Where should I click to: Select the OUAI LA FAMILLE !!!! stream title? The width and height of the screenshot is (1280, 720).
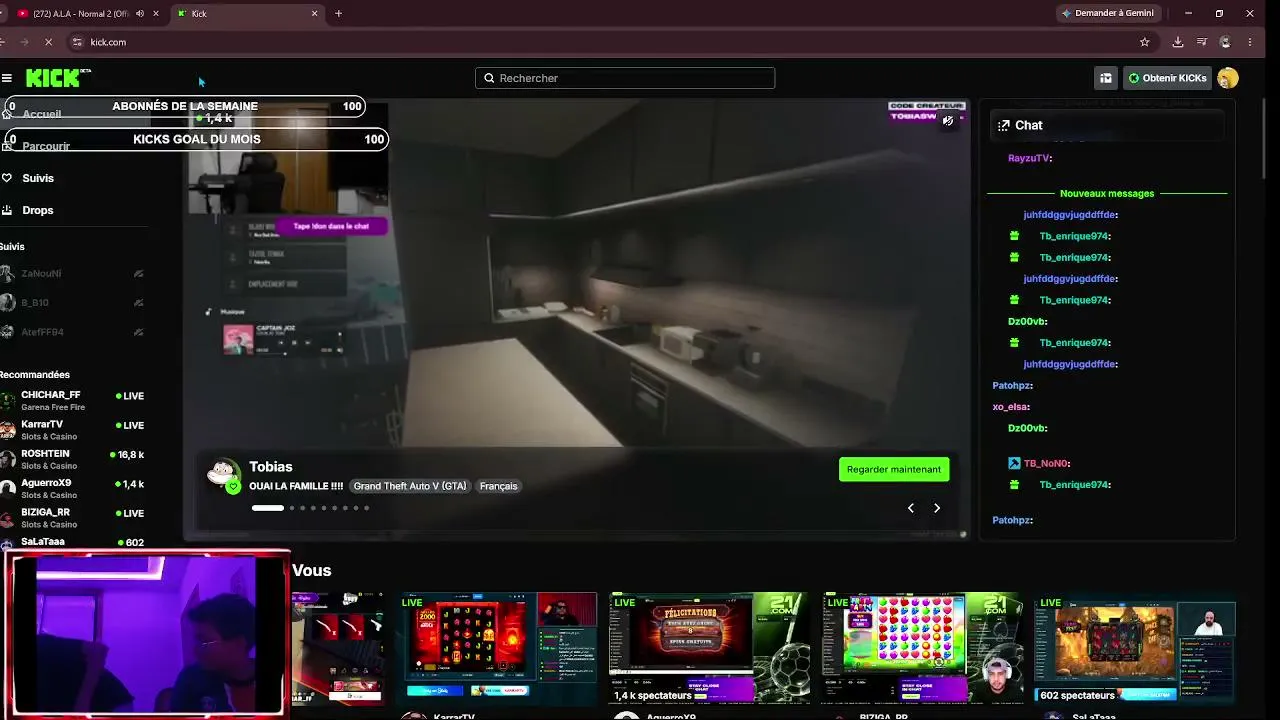point(296,486)
